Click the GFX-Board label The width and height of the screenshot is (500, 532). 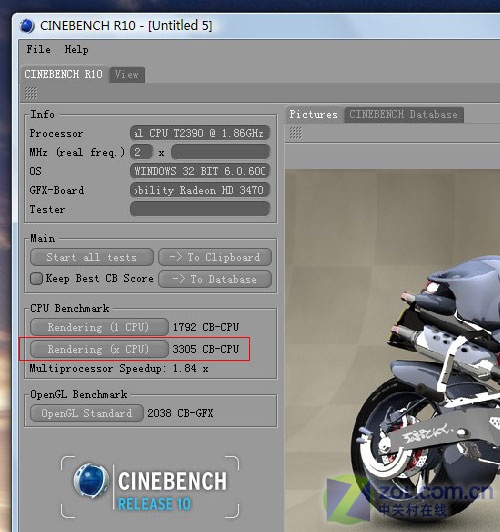click(x=57, y=190)
